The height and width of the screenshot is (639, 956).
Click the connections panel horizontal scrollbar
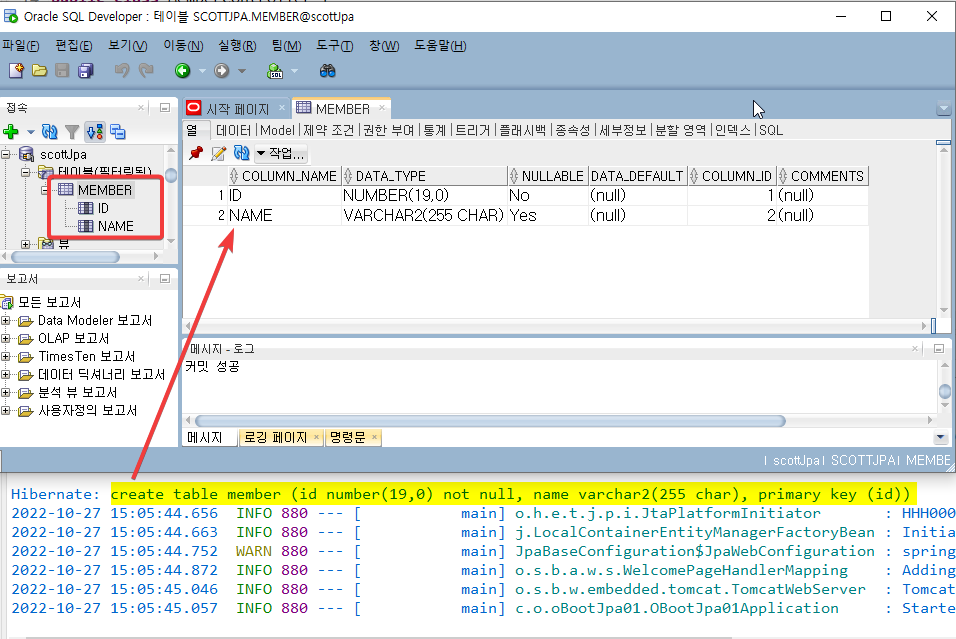65,257
